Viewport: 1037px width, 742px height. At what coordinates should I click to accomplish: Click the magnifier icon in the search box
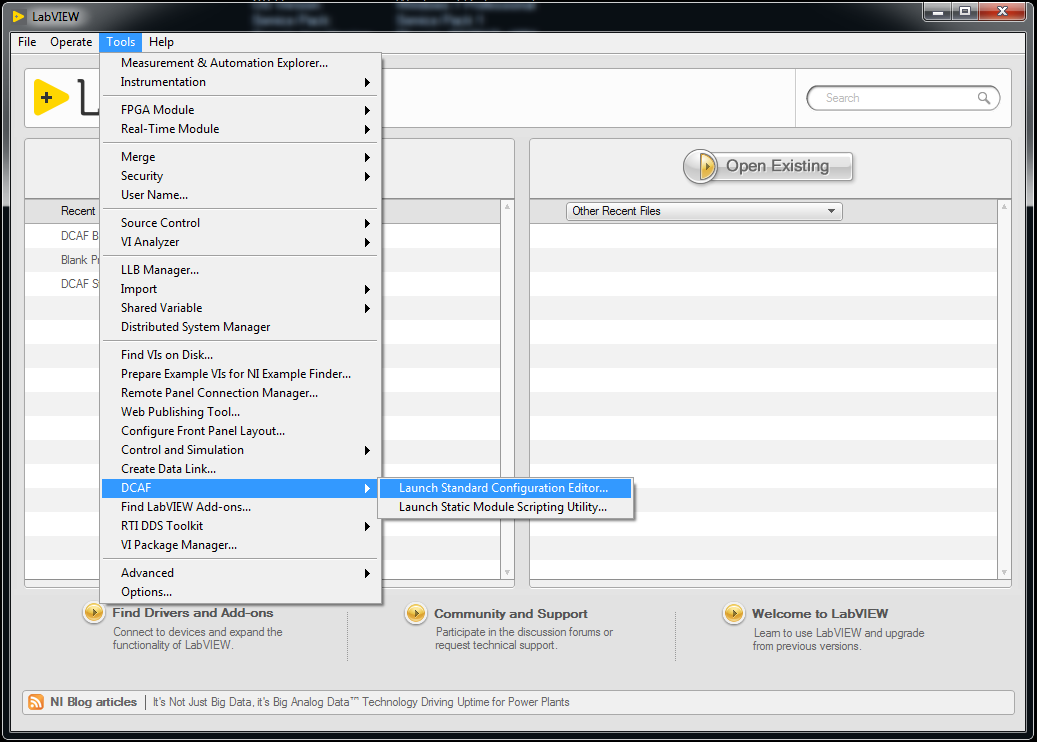984,98
